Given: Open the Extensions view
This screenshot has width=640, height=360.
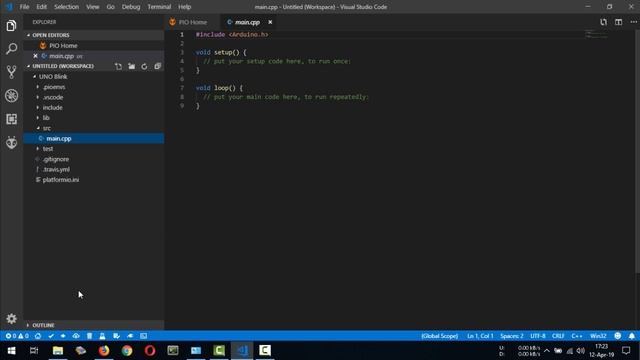Looking at the screenshot, I should point(11,119).
